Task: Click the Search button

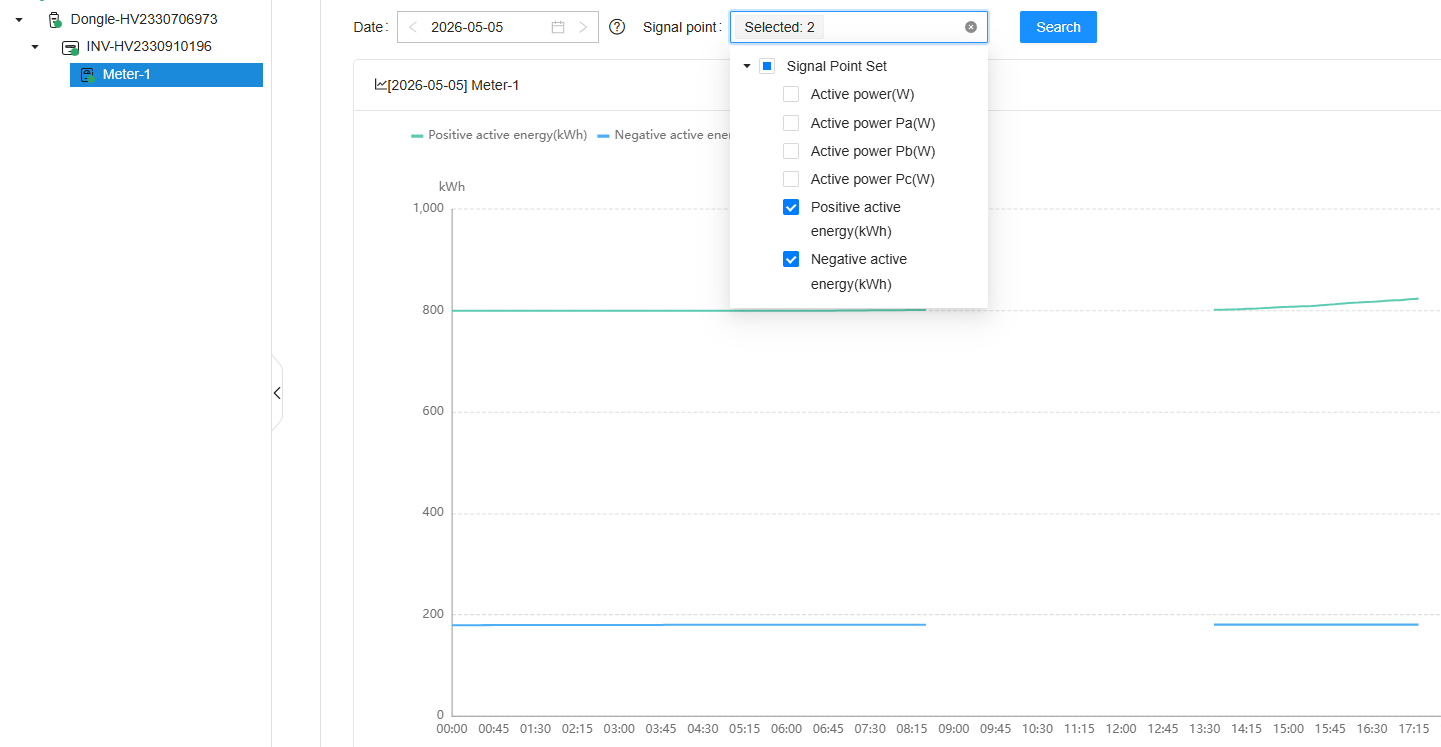Action: pos(1058,27)
